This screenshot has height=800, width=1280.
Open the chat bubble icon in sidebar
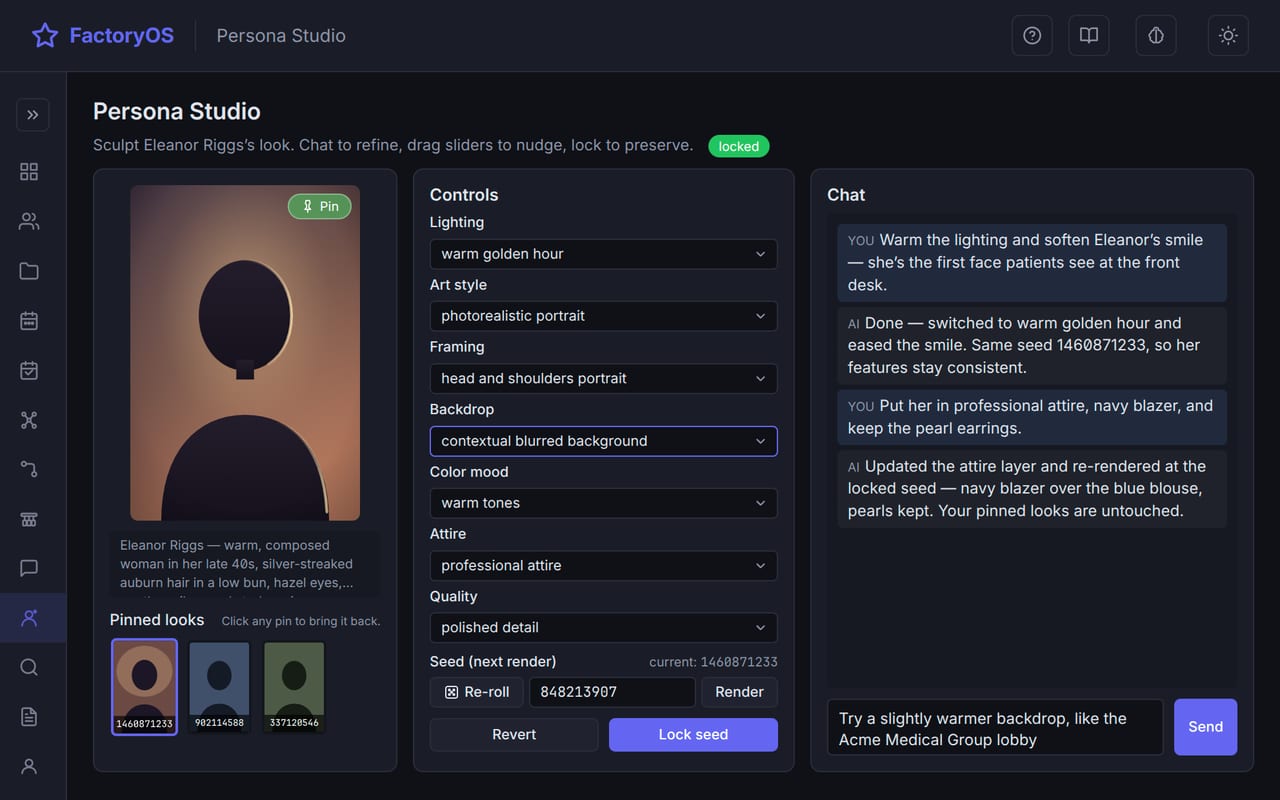[29, 568]
